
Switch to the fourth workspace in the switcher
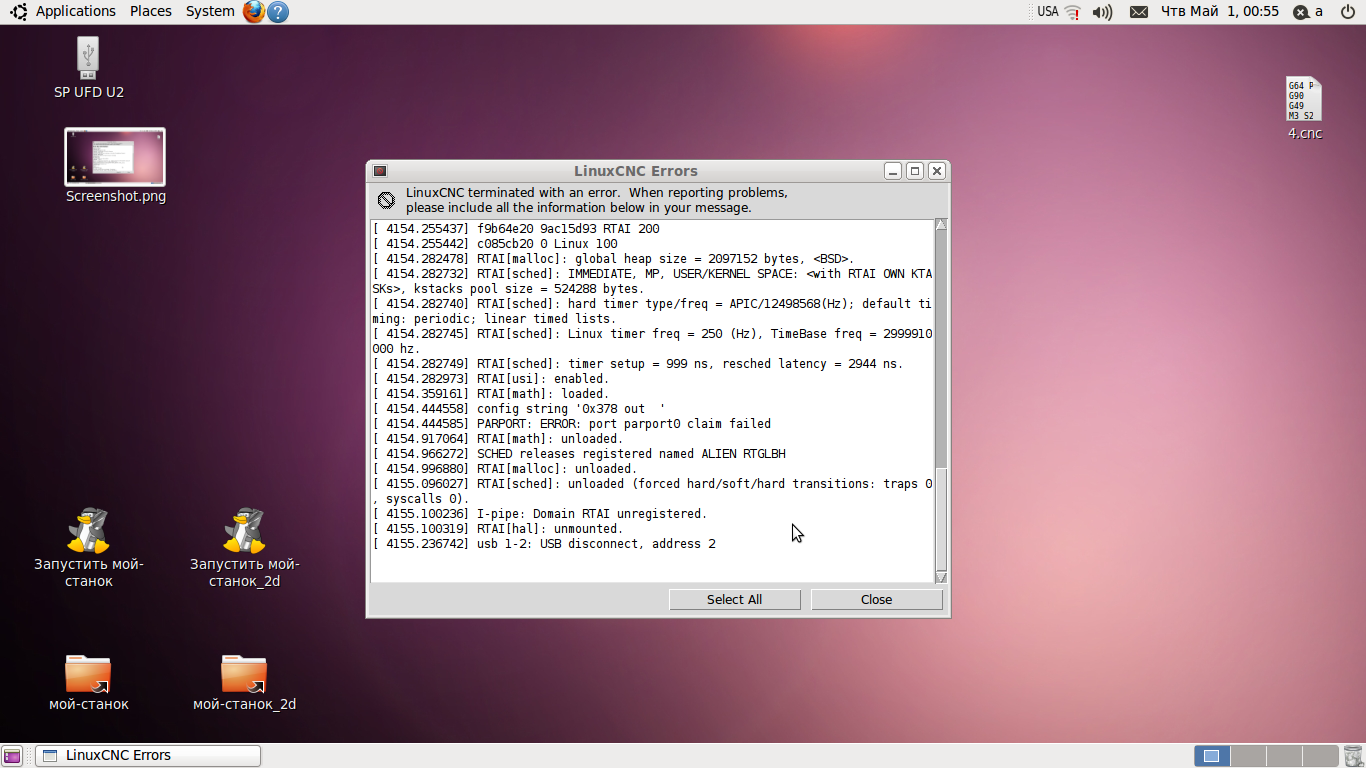click(1320, 756)
